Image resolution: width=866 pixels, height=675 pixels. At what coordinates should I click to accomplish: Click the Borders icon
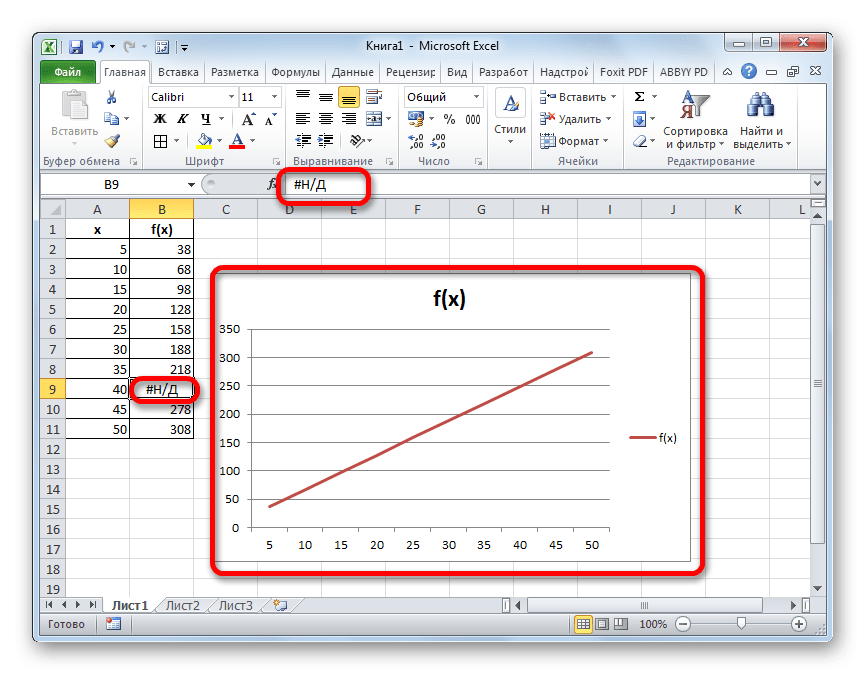click(160, 141)
